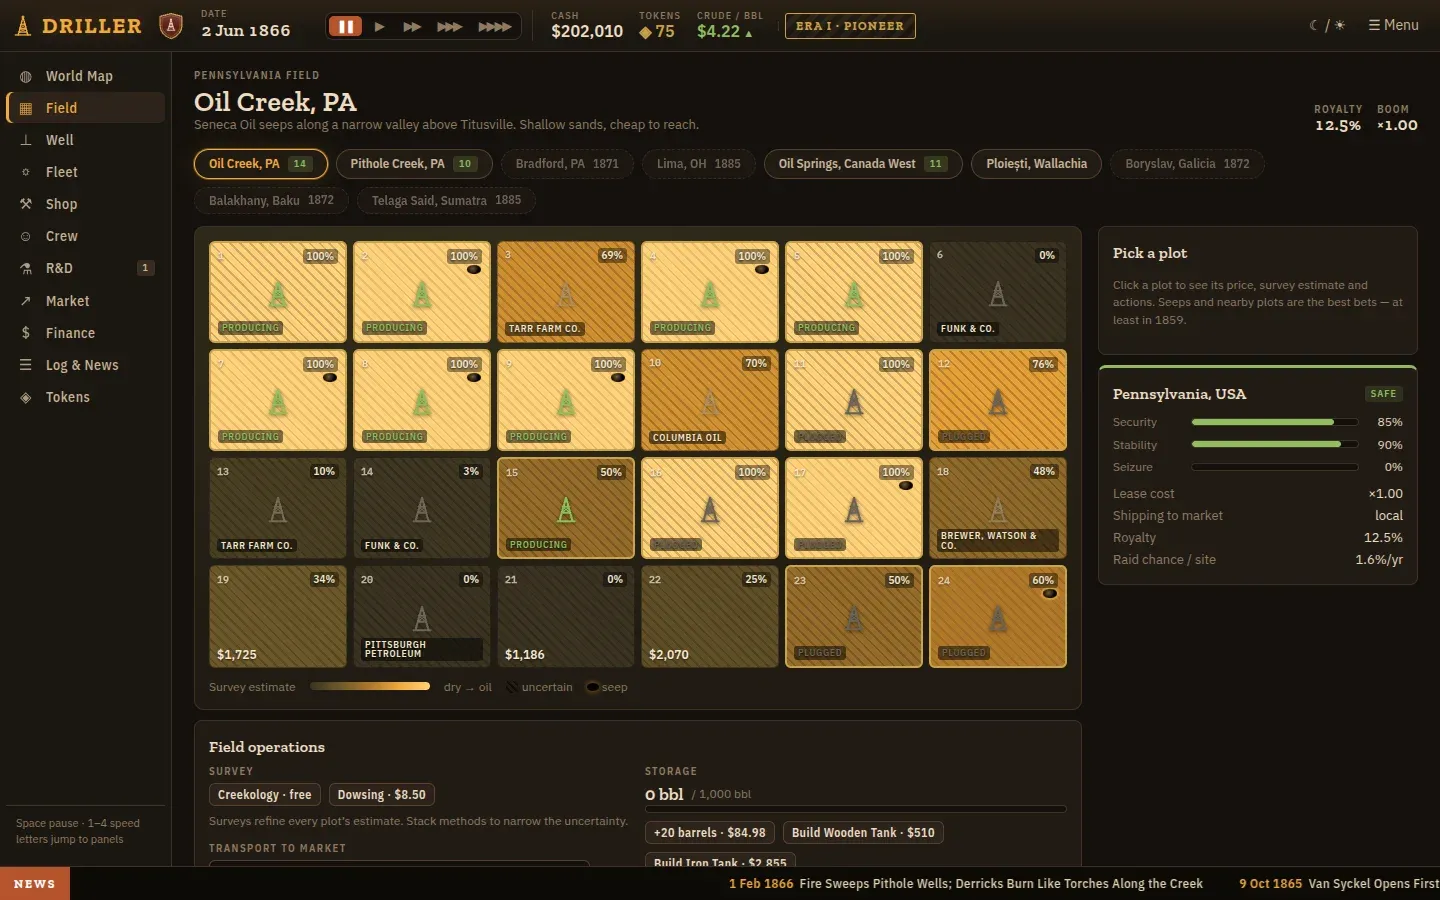Open the Tokens panel
The height and width of the screenshot is (900, 1440).
(85, 397)
